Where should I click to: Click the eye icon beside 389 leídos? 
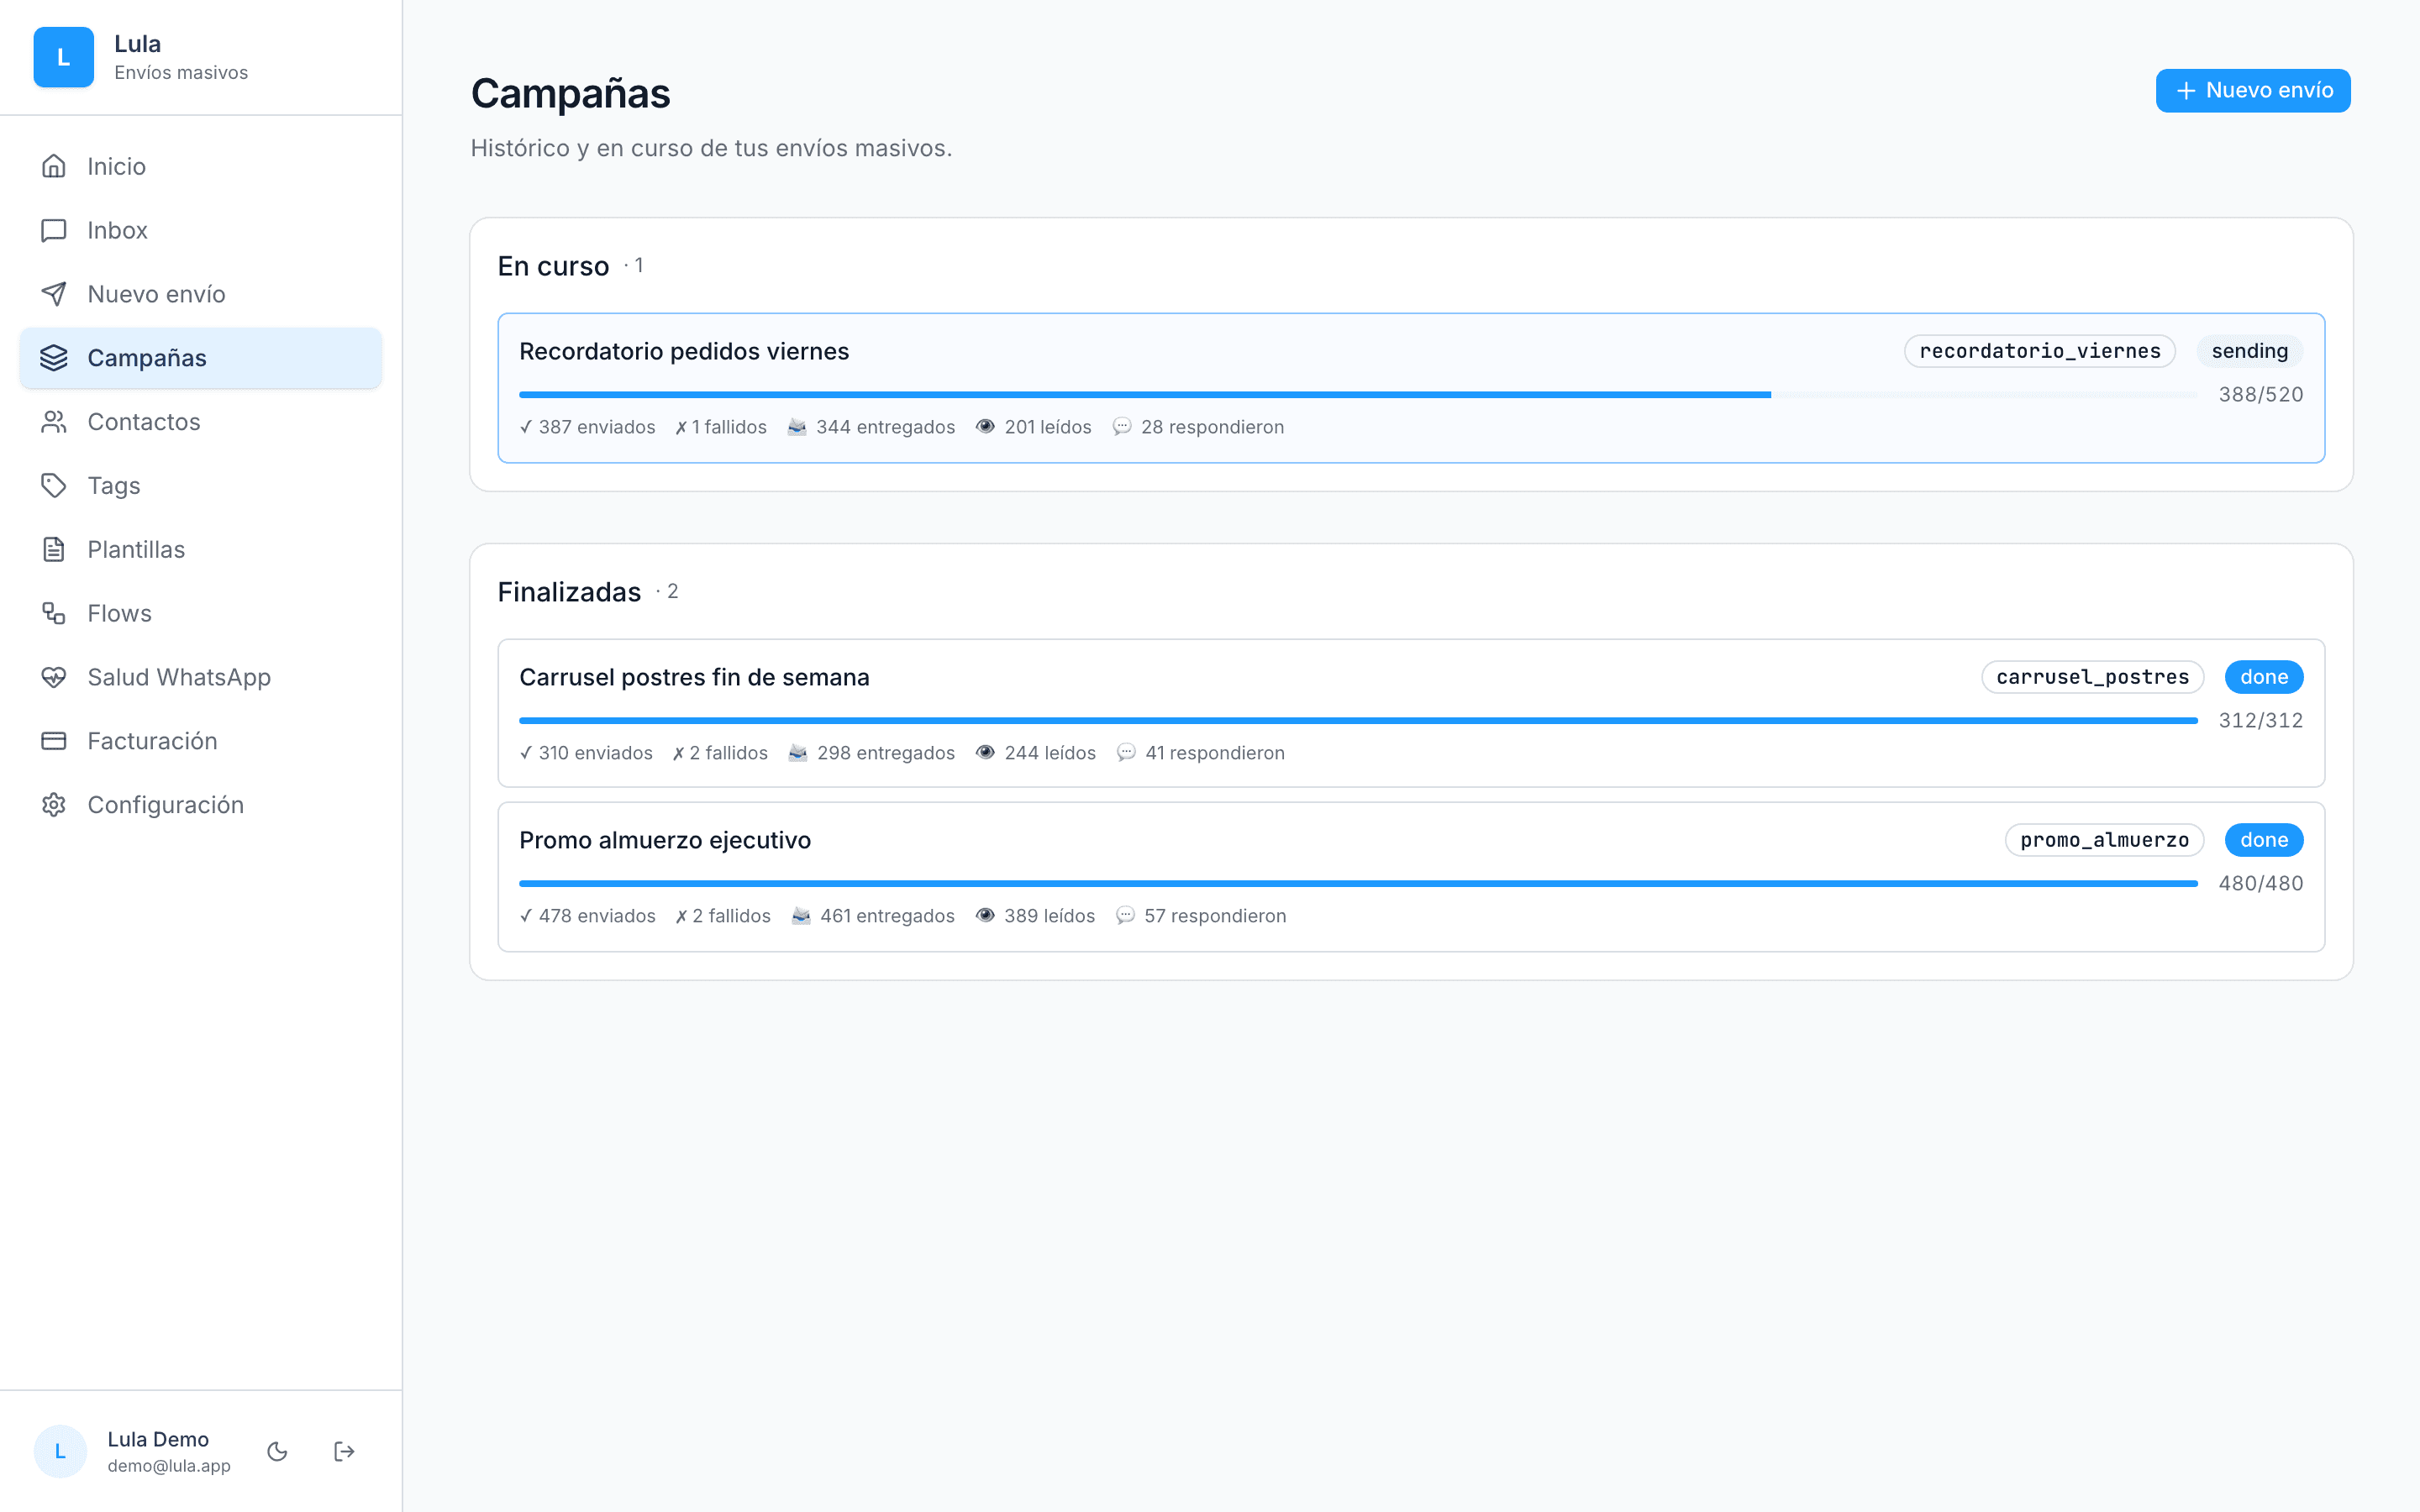point(985,916)
